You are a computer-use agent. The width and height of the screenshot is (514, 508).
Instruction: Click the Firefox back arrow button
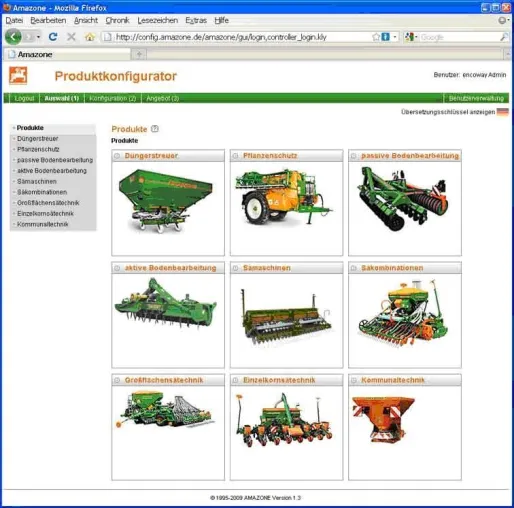(x=13, y=37)
